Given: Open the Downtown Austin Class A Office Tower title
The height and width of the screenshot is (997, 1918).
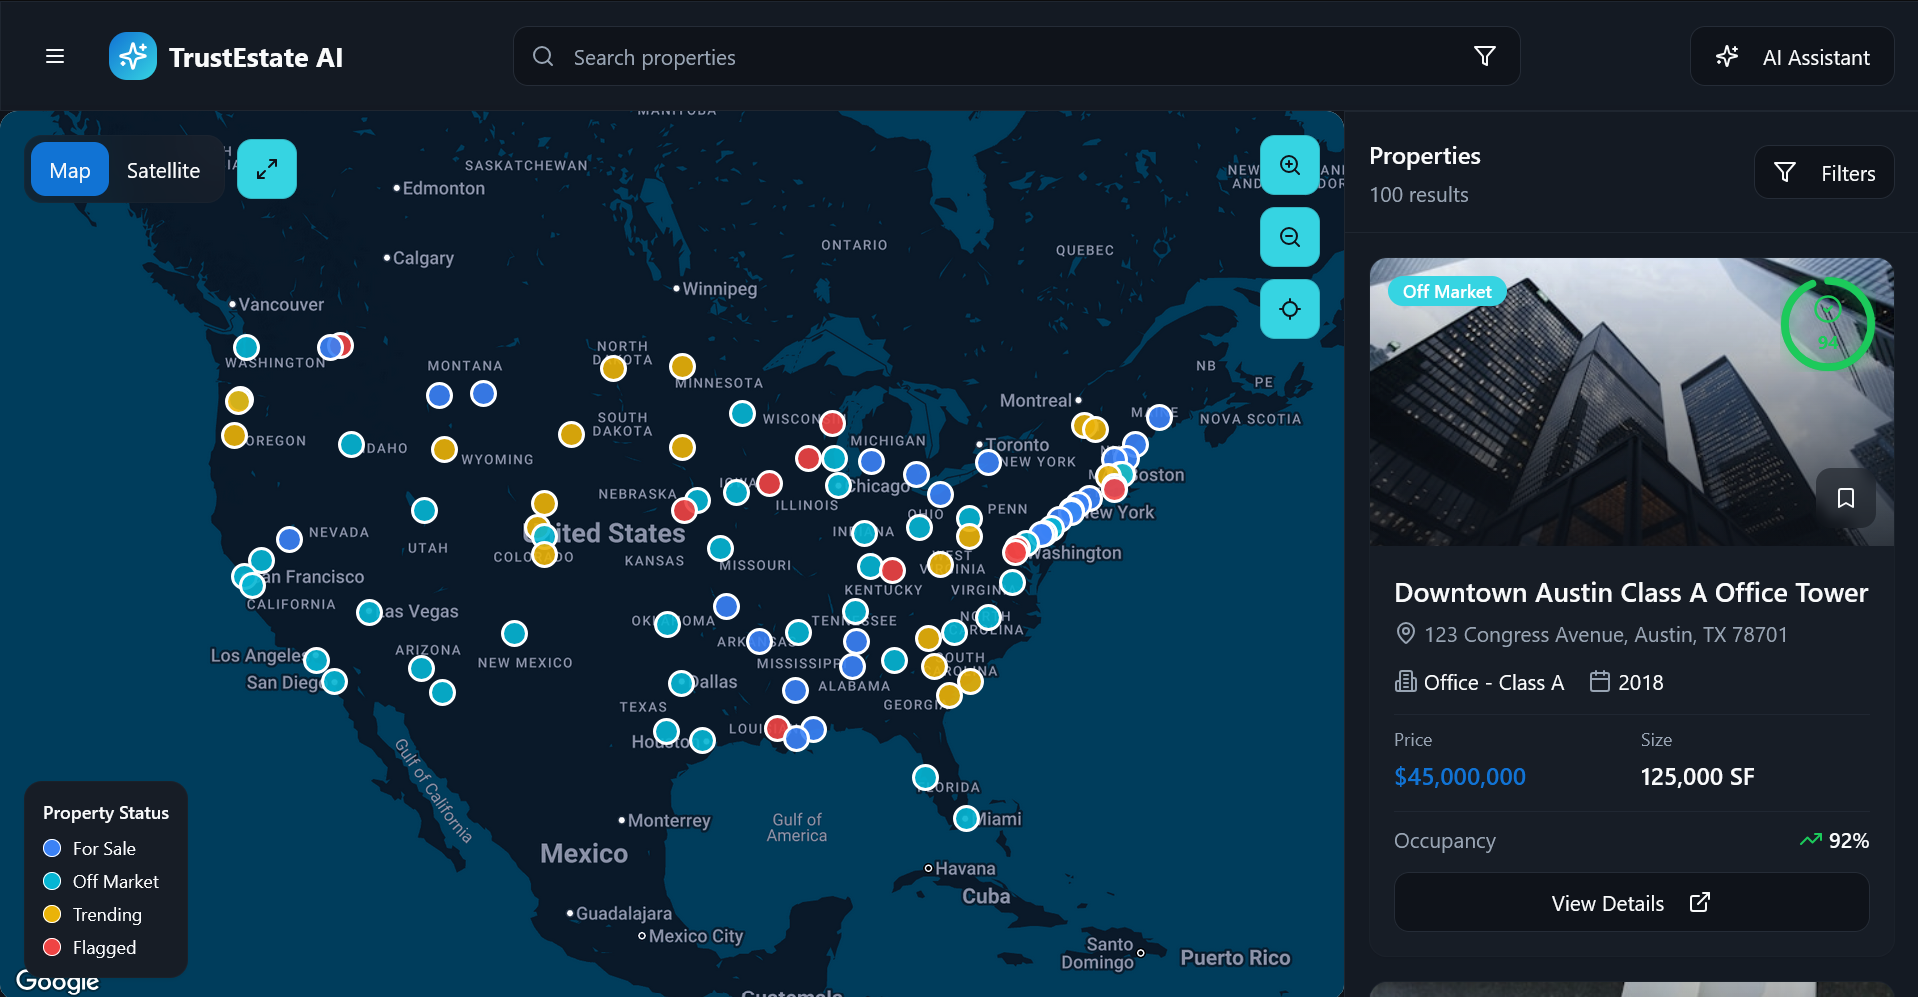Looking at the screenshot, I should [1631, 593].
